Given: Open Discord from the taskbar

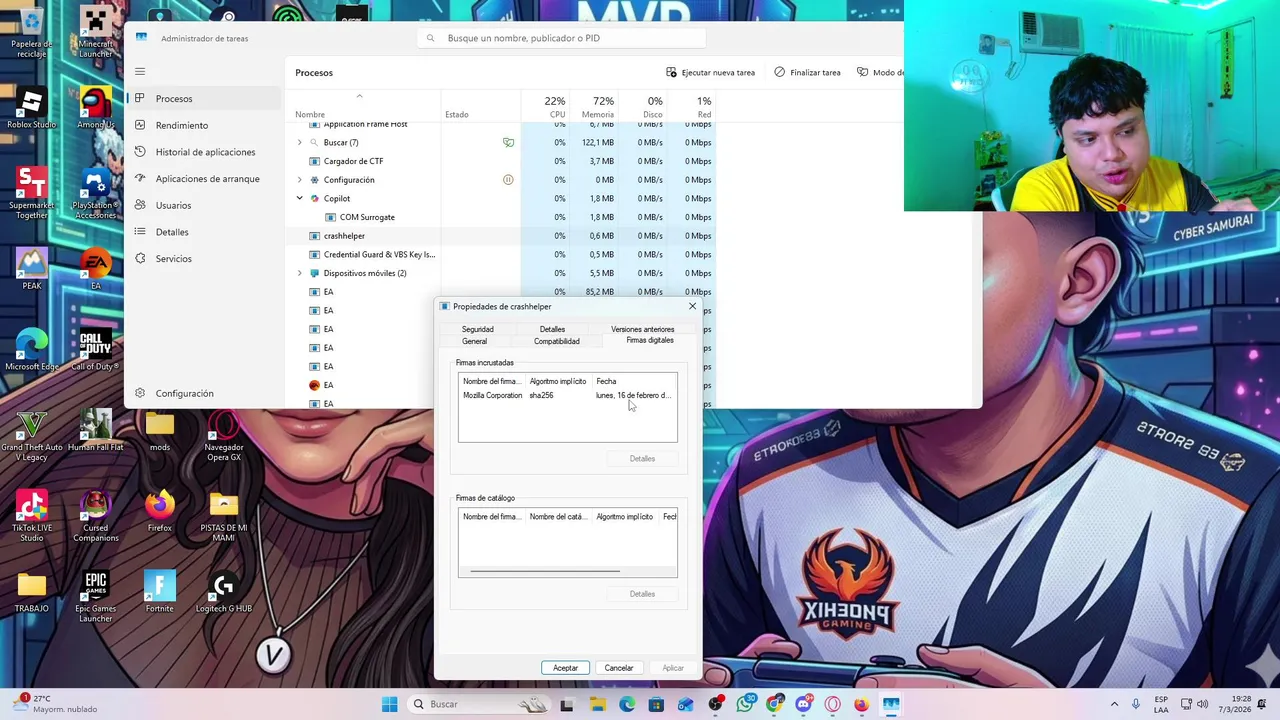Looking at the screenshot, I should click(x=803, y=704).
